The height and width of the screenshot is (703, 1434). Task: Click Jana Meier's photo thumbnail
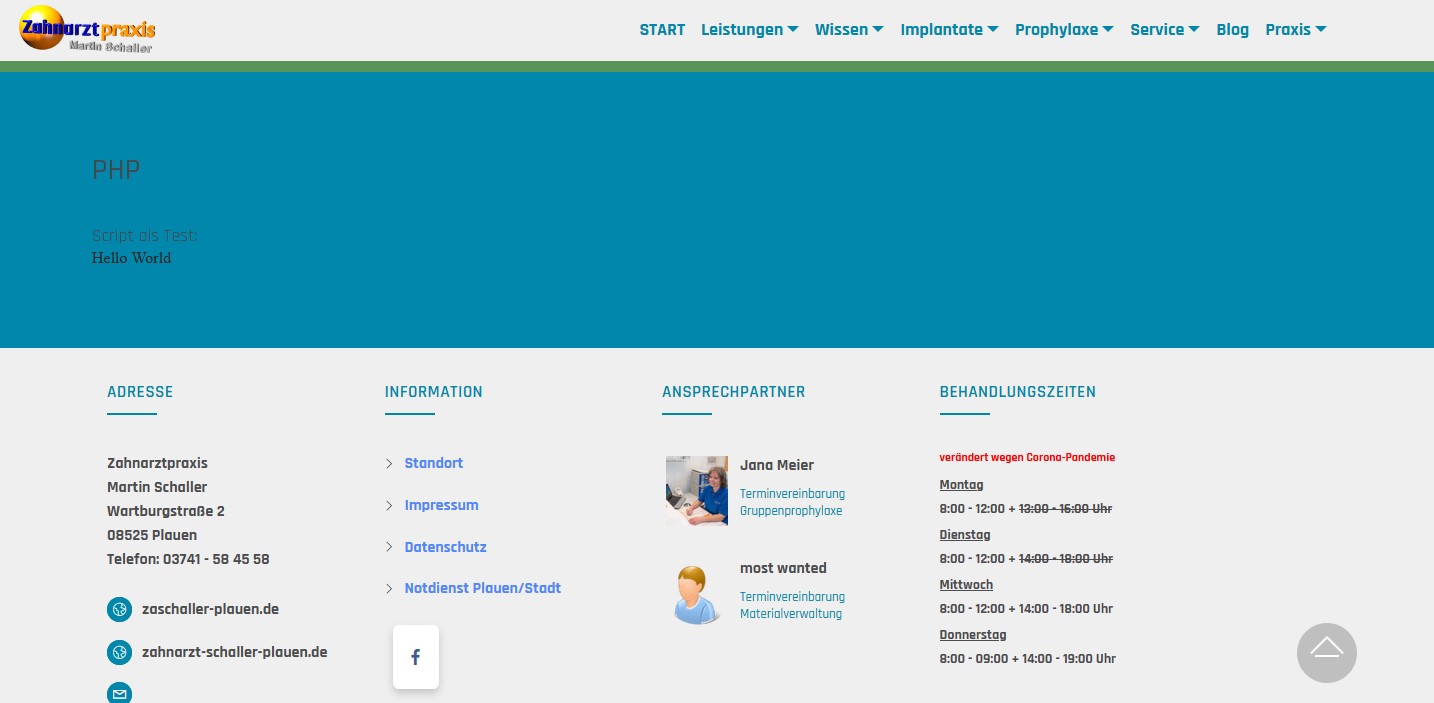[x=697, y=491]
